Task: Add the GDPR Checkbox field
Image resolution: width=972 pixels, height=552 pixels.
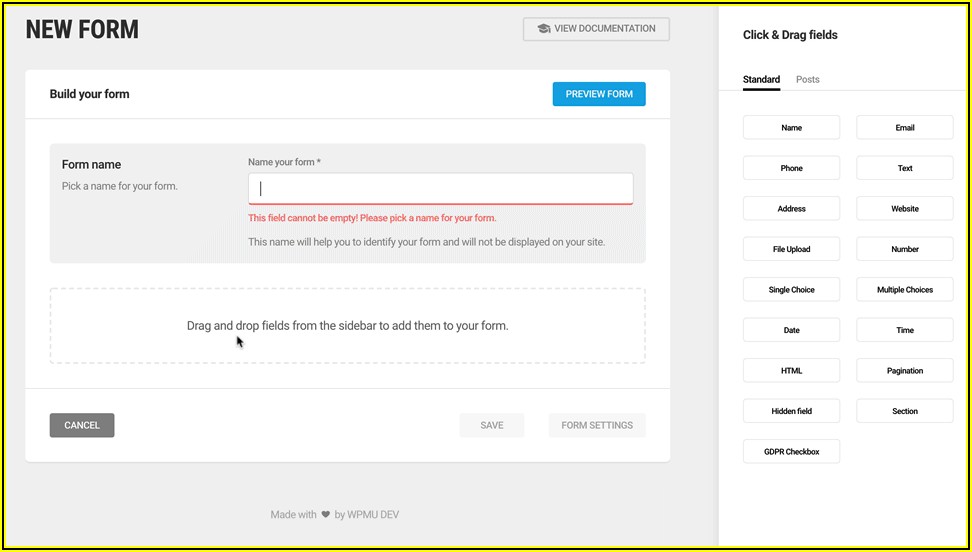Action: 791,452
